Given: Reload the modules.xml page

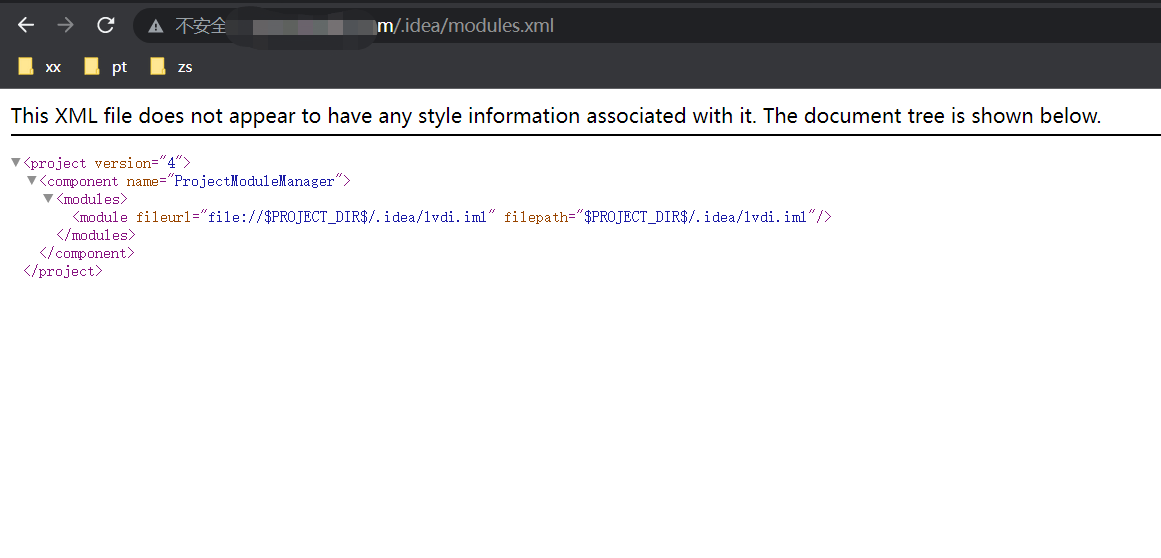Looking at the screenshot, I should (106, 26).
